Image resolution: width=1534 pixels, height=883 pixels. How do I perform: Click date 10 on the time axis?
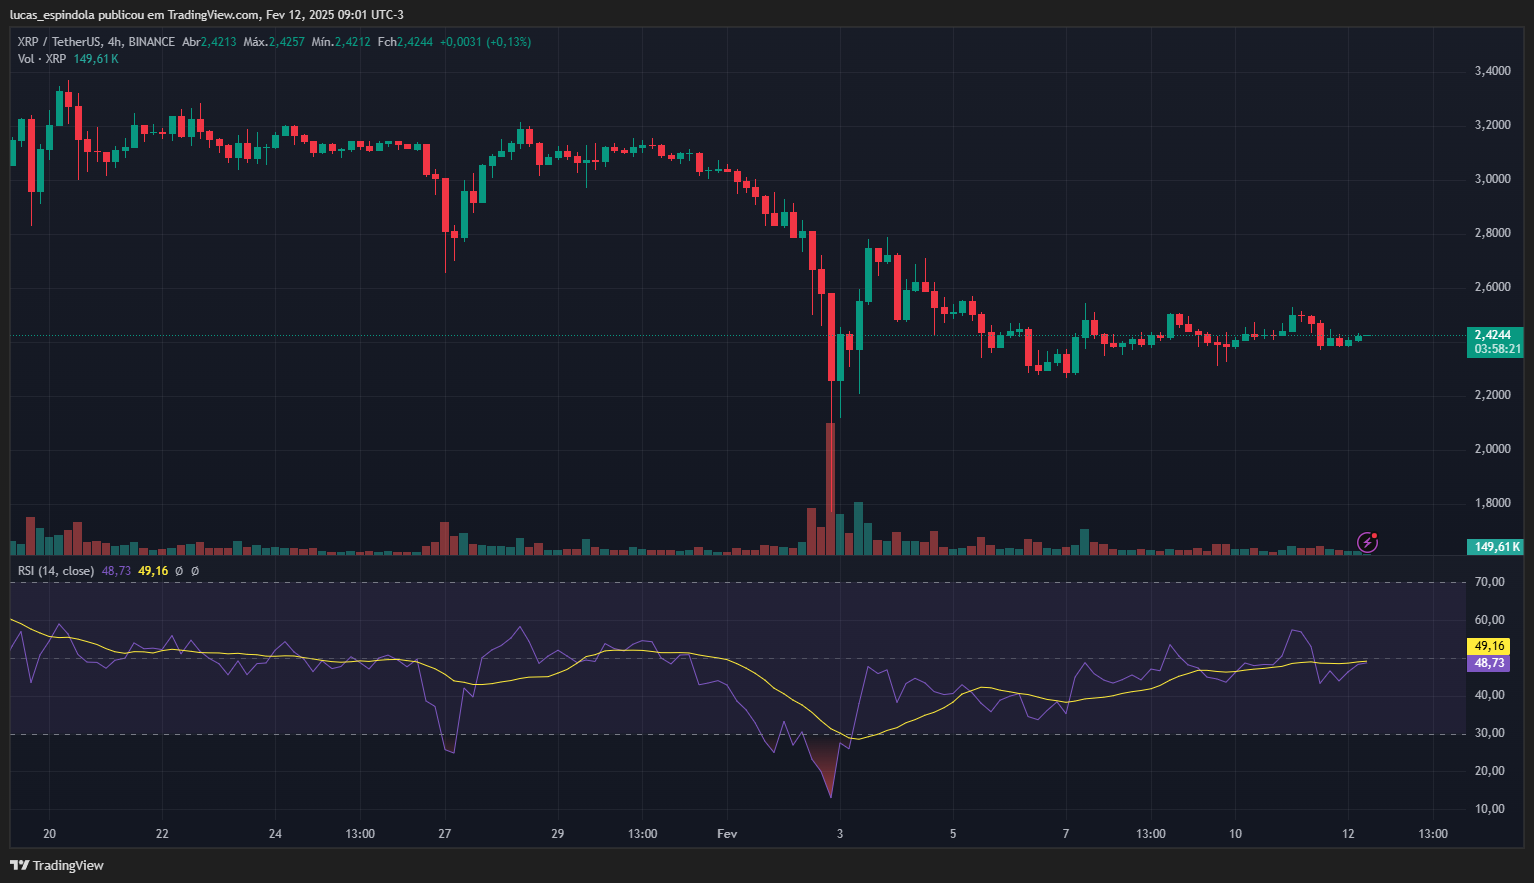[1236, 834]
